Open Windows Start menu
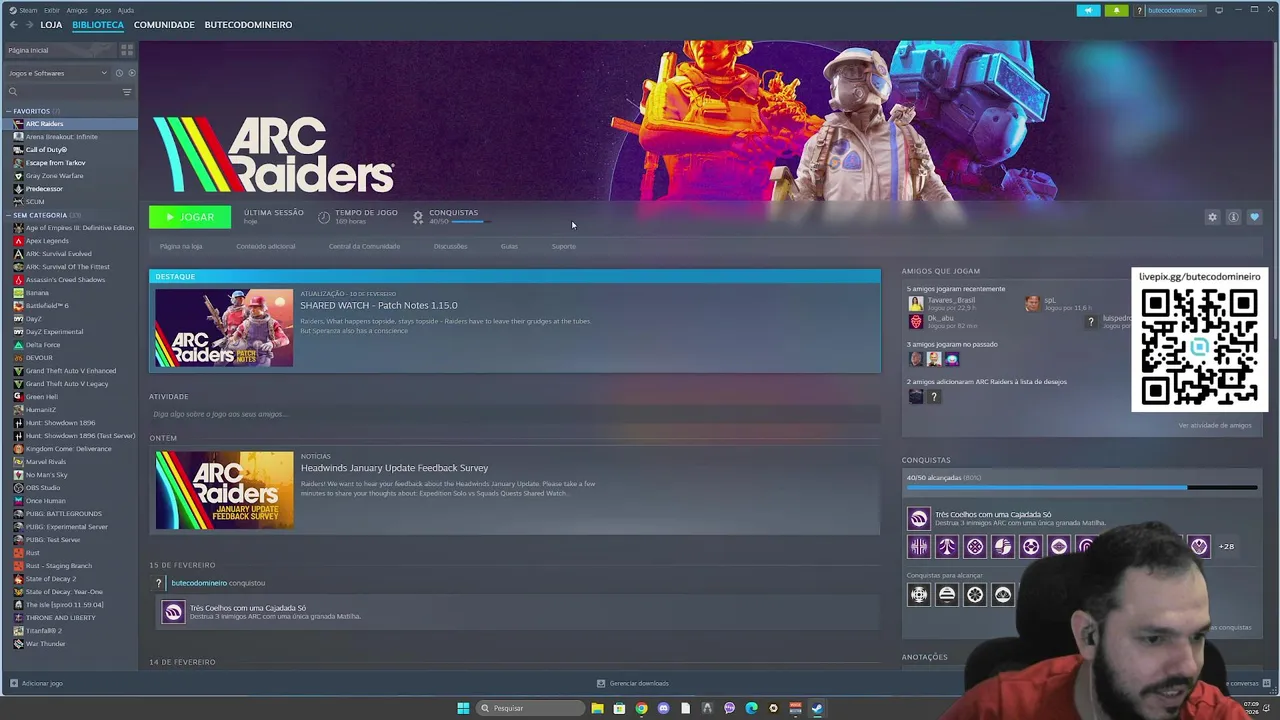The image size is (1280, 720). pos(463,708)
